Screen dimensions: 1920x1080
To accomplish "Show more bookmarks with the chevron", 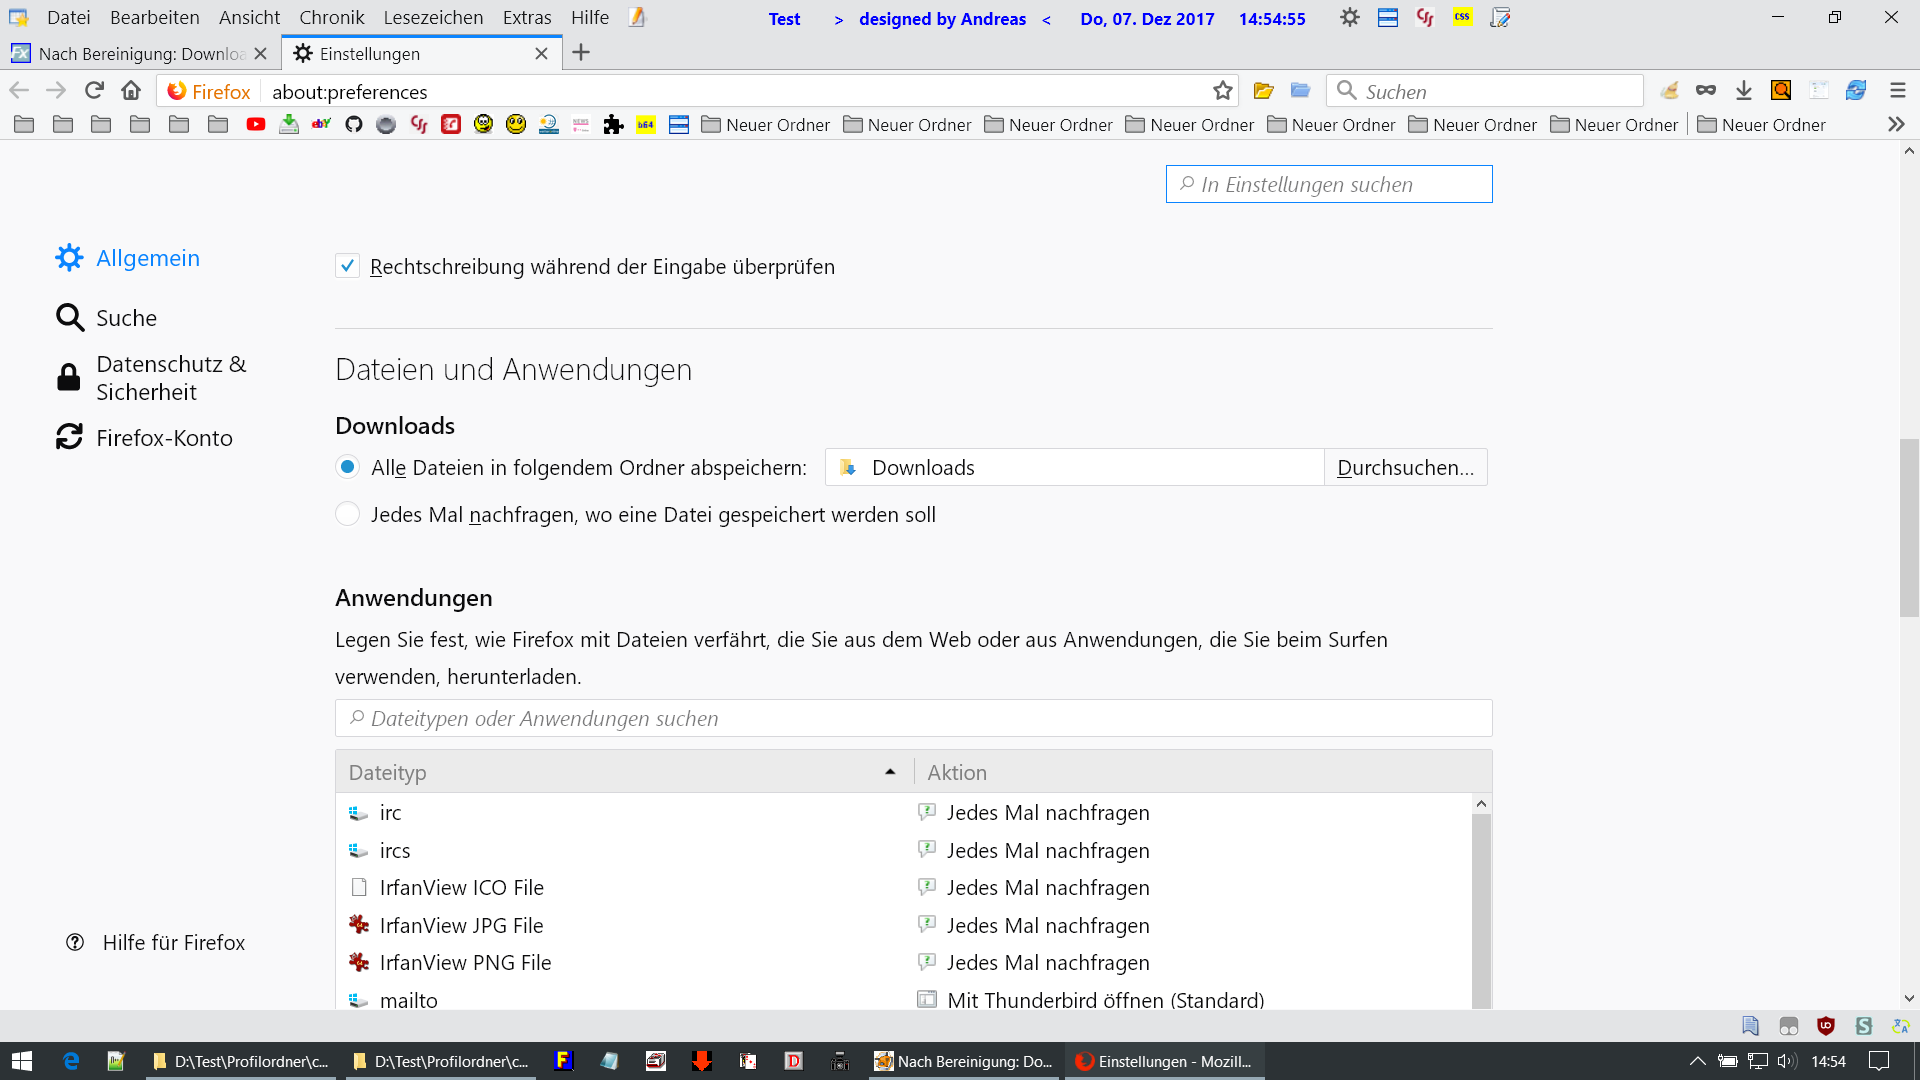I will coord(1896,125).
